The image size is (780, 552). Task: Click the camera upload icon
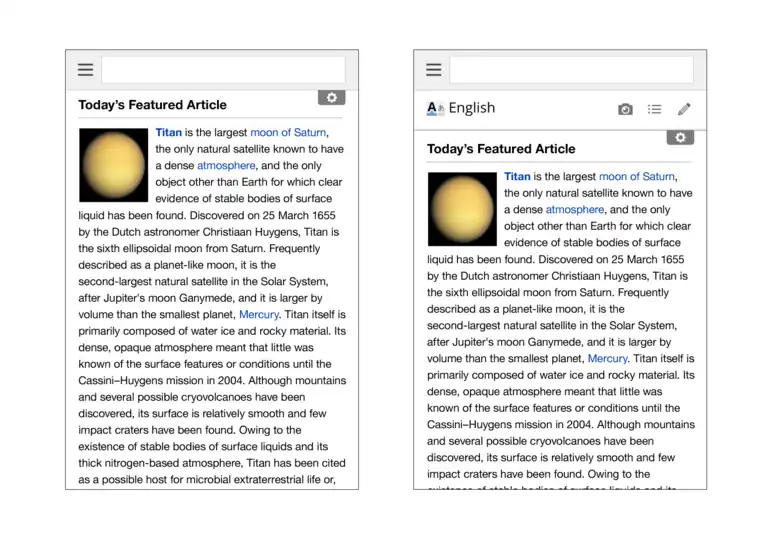click(x=625, y=109)
